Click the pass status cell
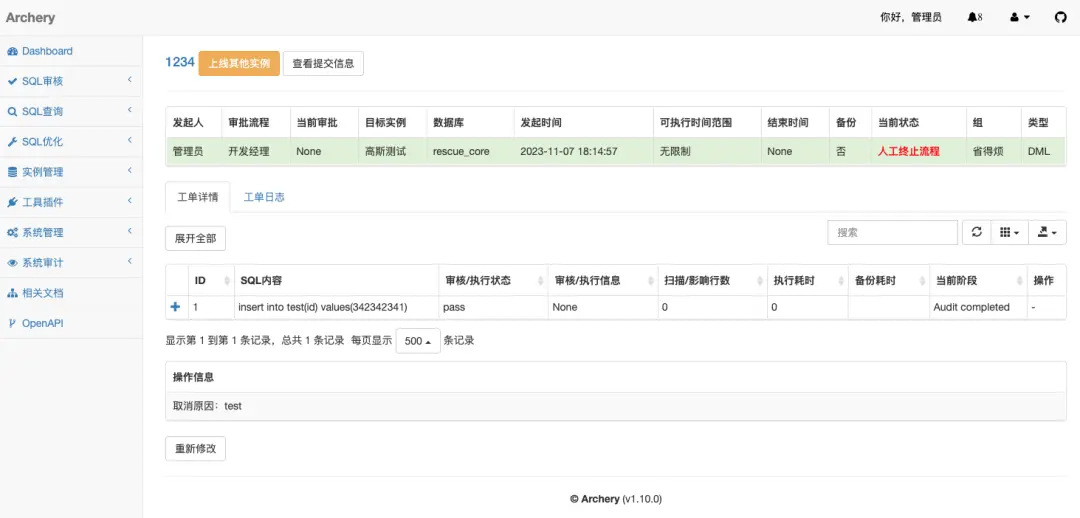The width and height of the screenshot is (1080, 518). 492,307
